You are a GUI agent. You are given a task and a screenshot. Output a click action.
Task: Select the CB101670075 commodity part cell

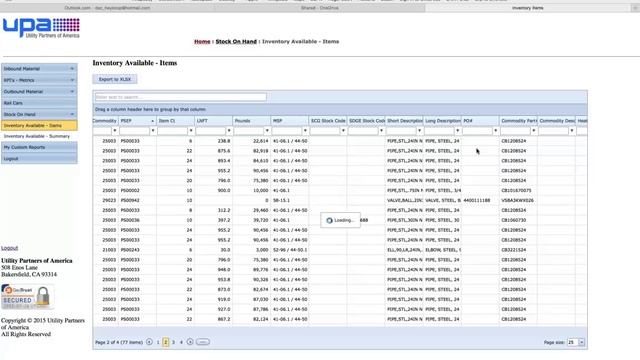(x=518, y=191)
